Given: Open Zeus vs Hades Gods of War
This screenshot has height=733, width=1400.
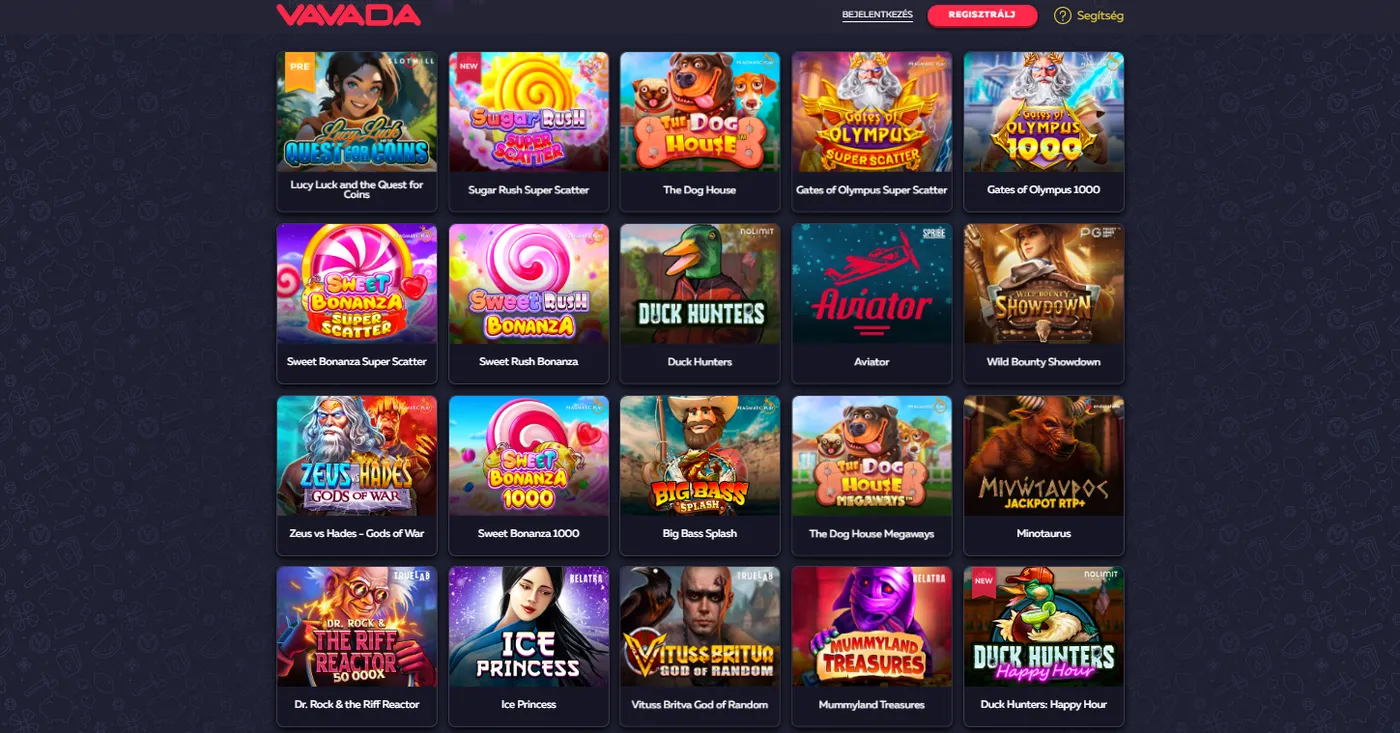Looking at the screenshot, I should coord(357,476).
